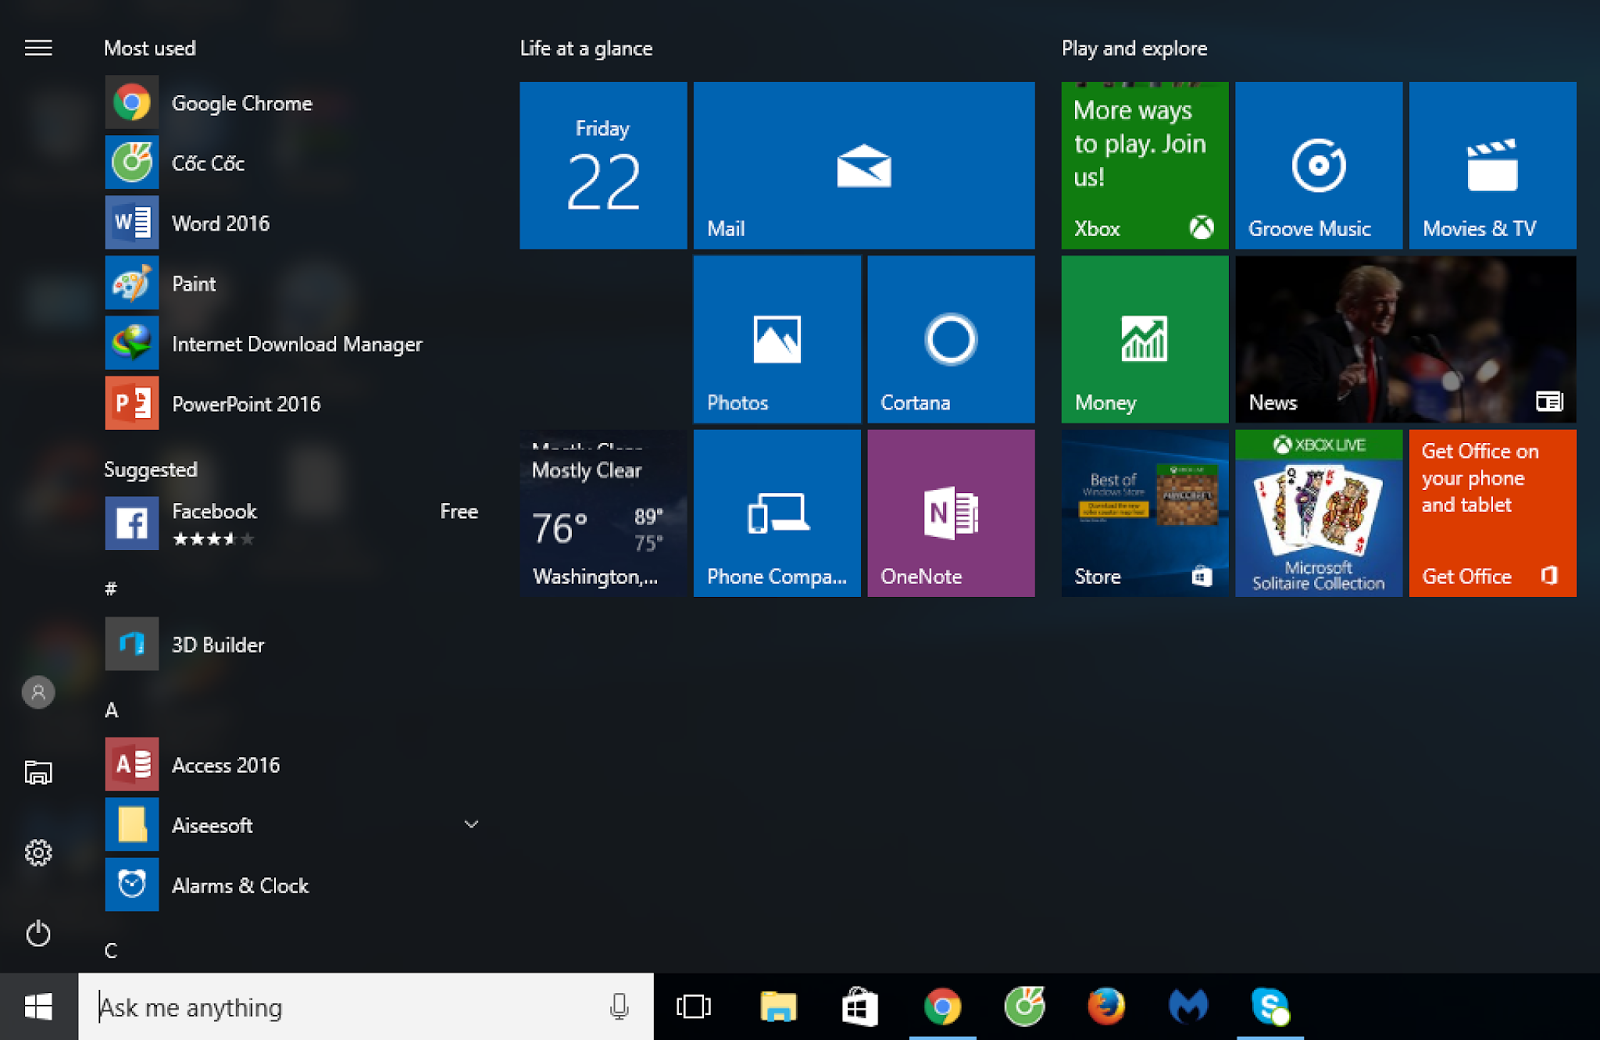Image resolution: width=1600 pixels, height=1040 pixels.
Task: Launch Word 2016
Action: 220,223
